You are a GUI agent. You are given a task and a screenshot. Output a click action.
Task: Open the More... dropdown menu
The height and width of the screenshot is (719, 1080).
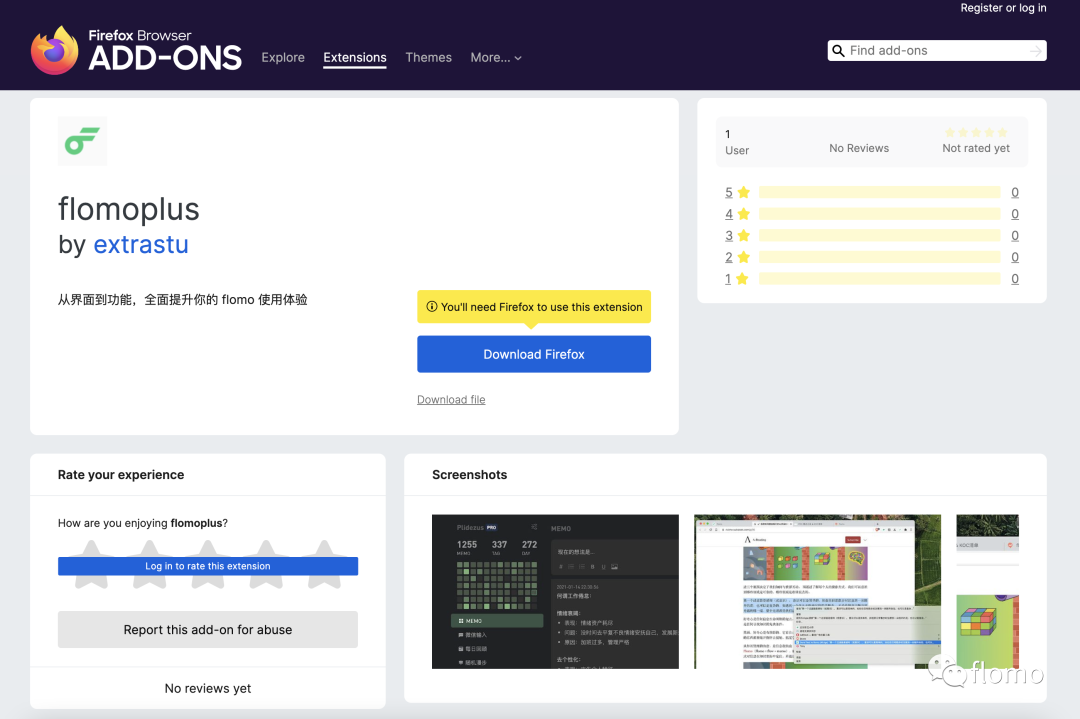click(496, 58)
